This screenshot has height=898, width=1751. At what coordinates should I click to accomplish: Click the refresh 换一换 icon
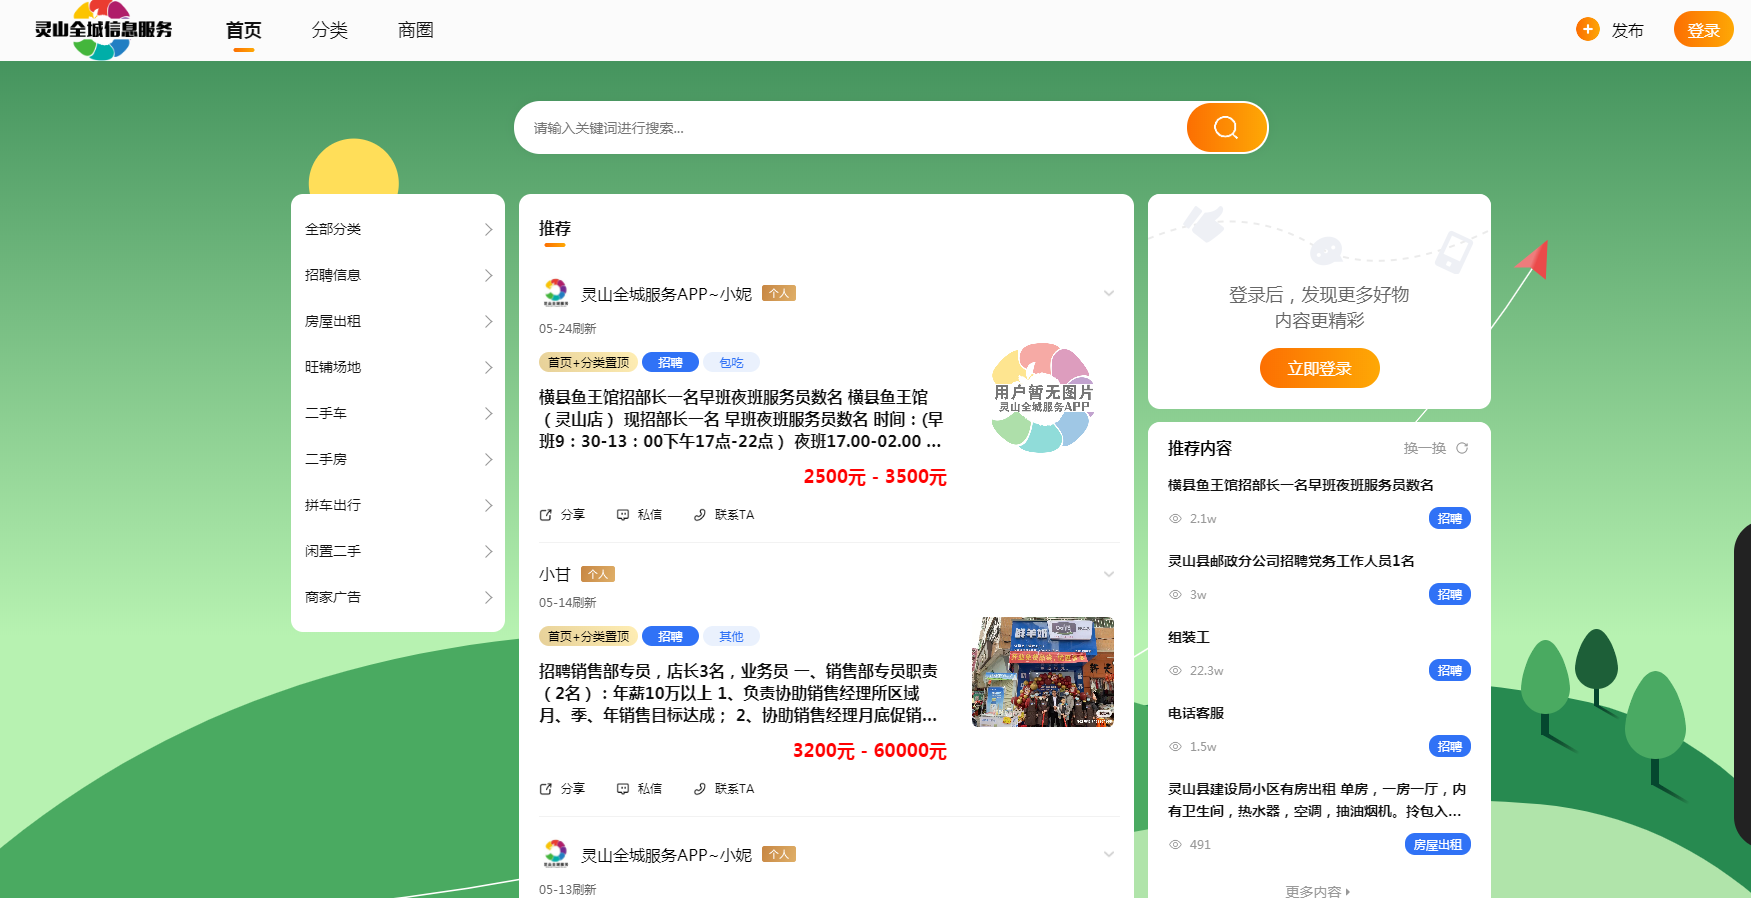[1462, 448]
